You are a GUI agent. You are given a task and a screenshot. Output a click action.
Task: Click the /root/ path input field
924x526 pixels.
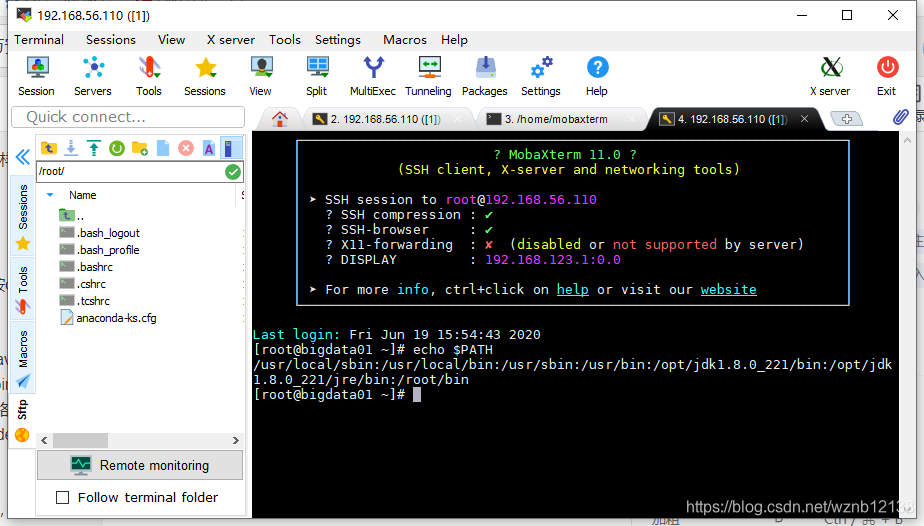pos(131,171)
